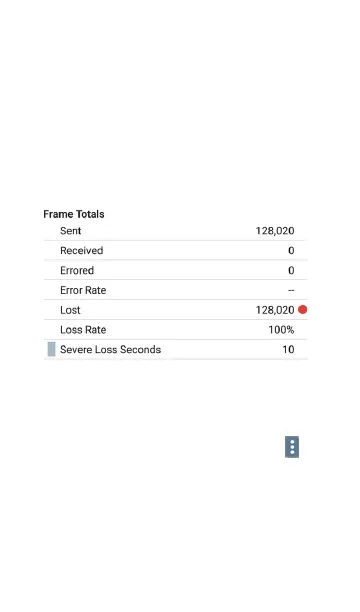Click the Error Rate dashes value

pos(291,290)
